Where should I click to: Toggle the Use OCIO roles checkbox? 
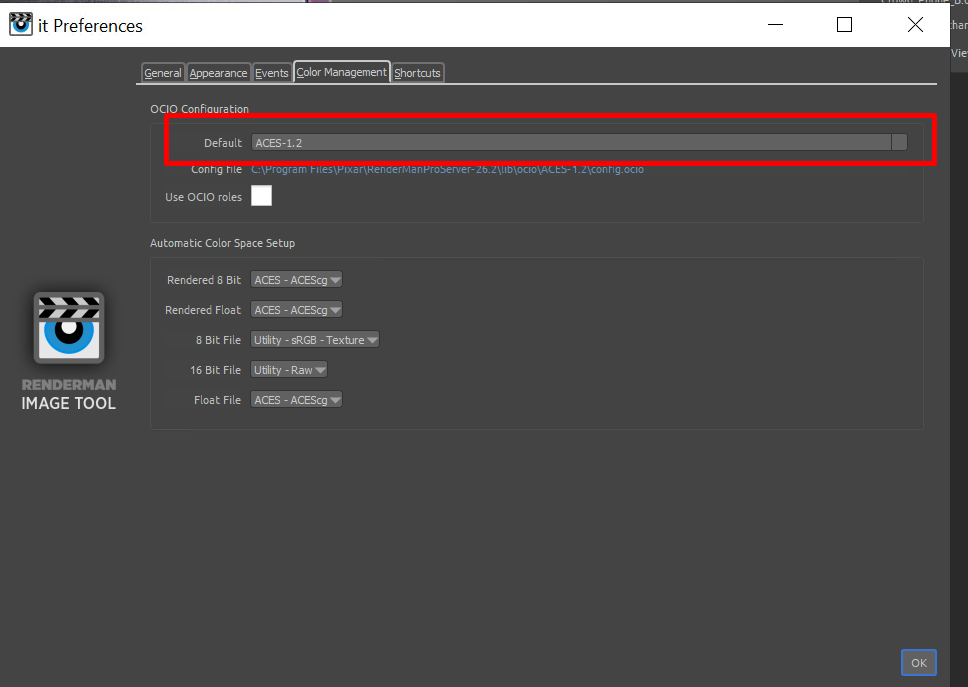261,196
